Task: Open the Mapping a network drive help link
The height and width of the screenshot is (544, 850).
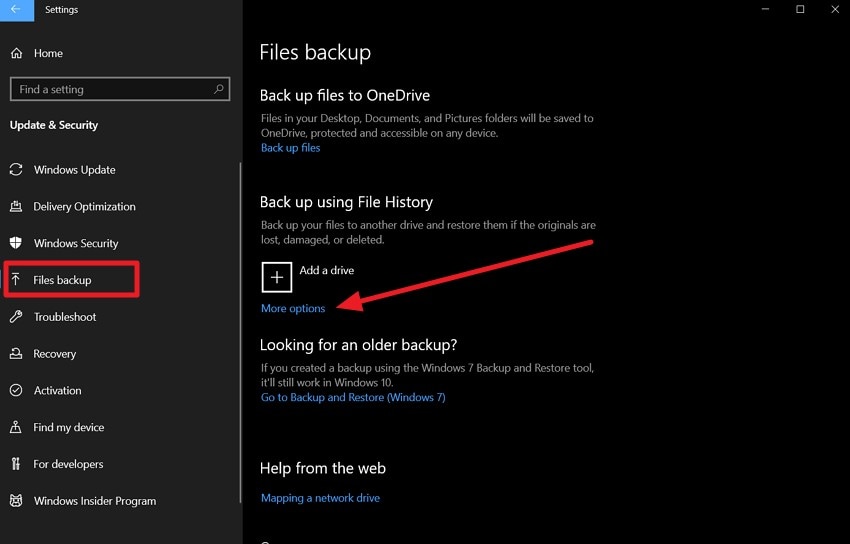Action: pyautogui.click(x=320, y=498)
